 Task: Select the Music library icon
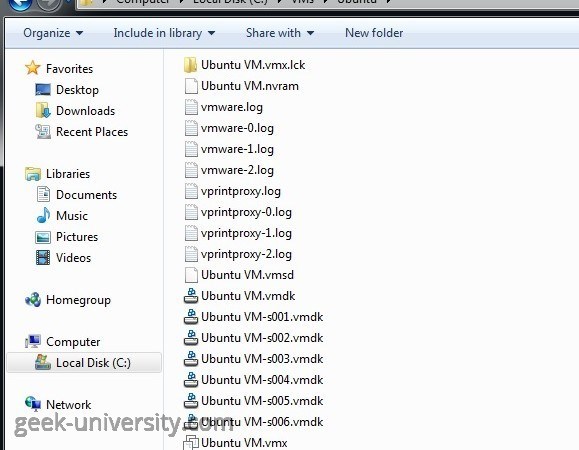coord(43,216)
